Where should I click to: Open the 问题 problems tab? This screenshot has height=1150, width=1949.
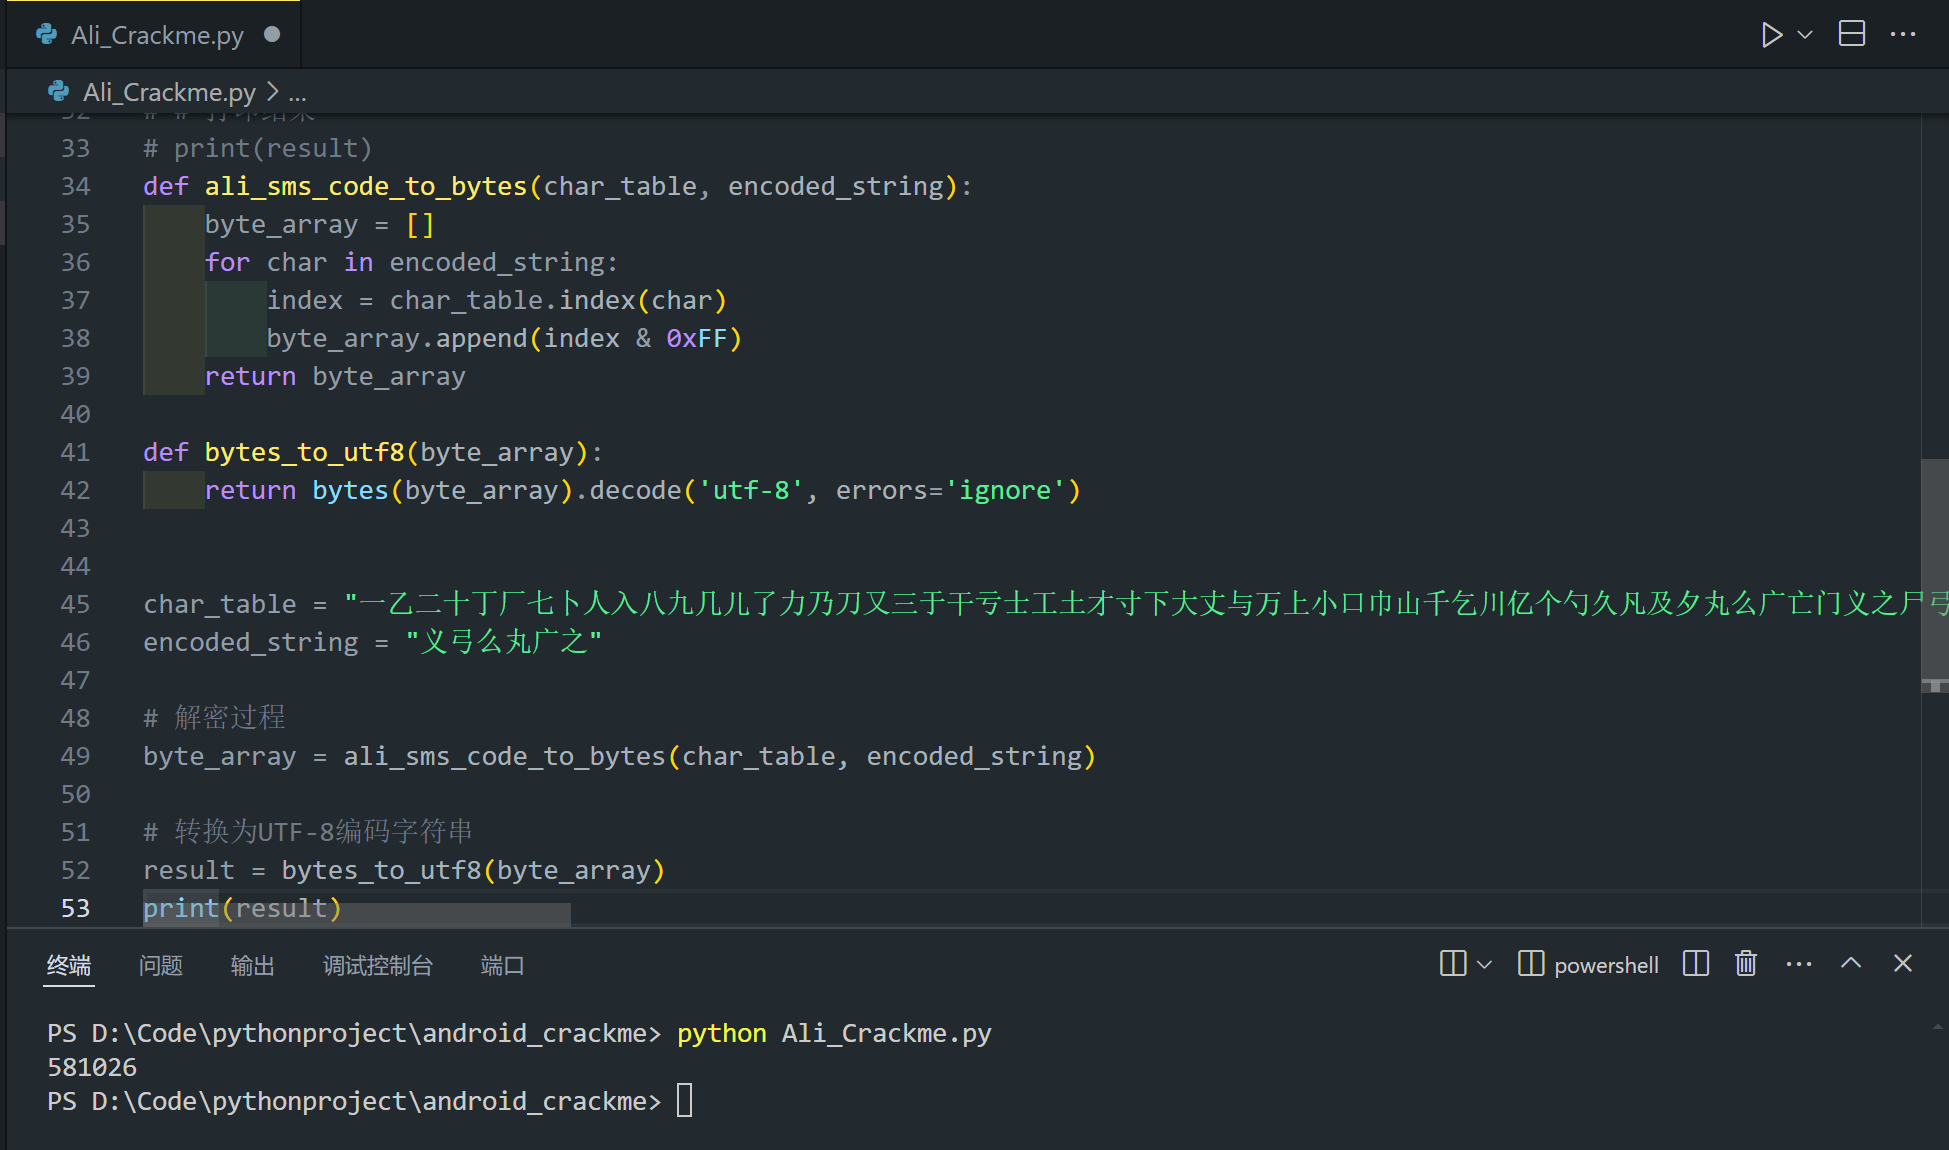(x=161, y=965)
